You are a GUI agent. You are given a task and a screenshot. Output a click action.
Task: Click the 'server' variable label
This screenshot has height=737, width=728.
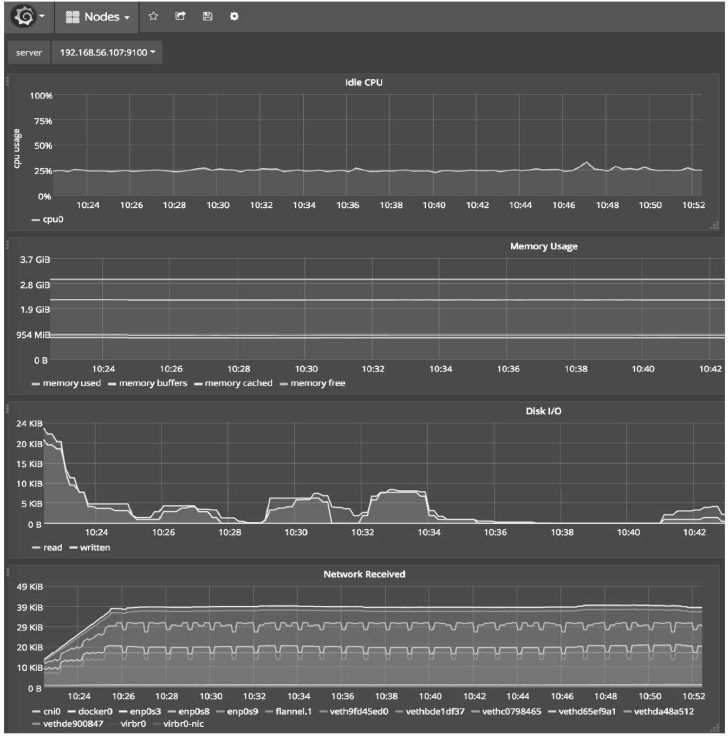point(29,52)
